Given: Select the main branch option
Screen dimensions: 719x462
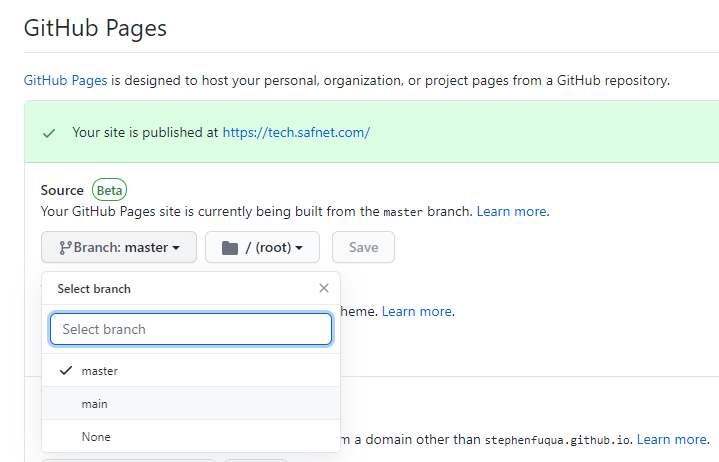Looking at the screenshot, I should [191, 403].
